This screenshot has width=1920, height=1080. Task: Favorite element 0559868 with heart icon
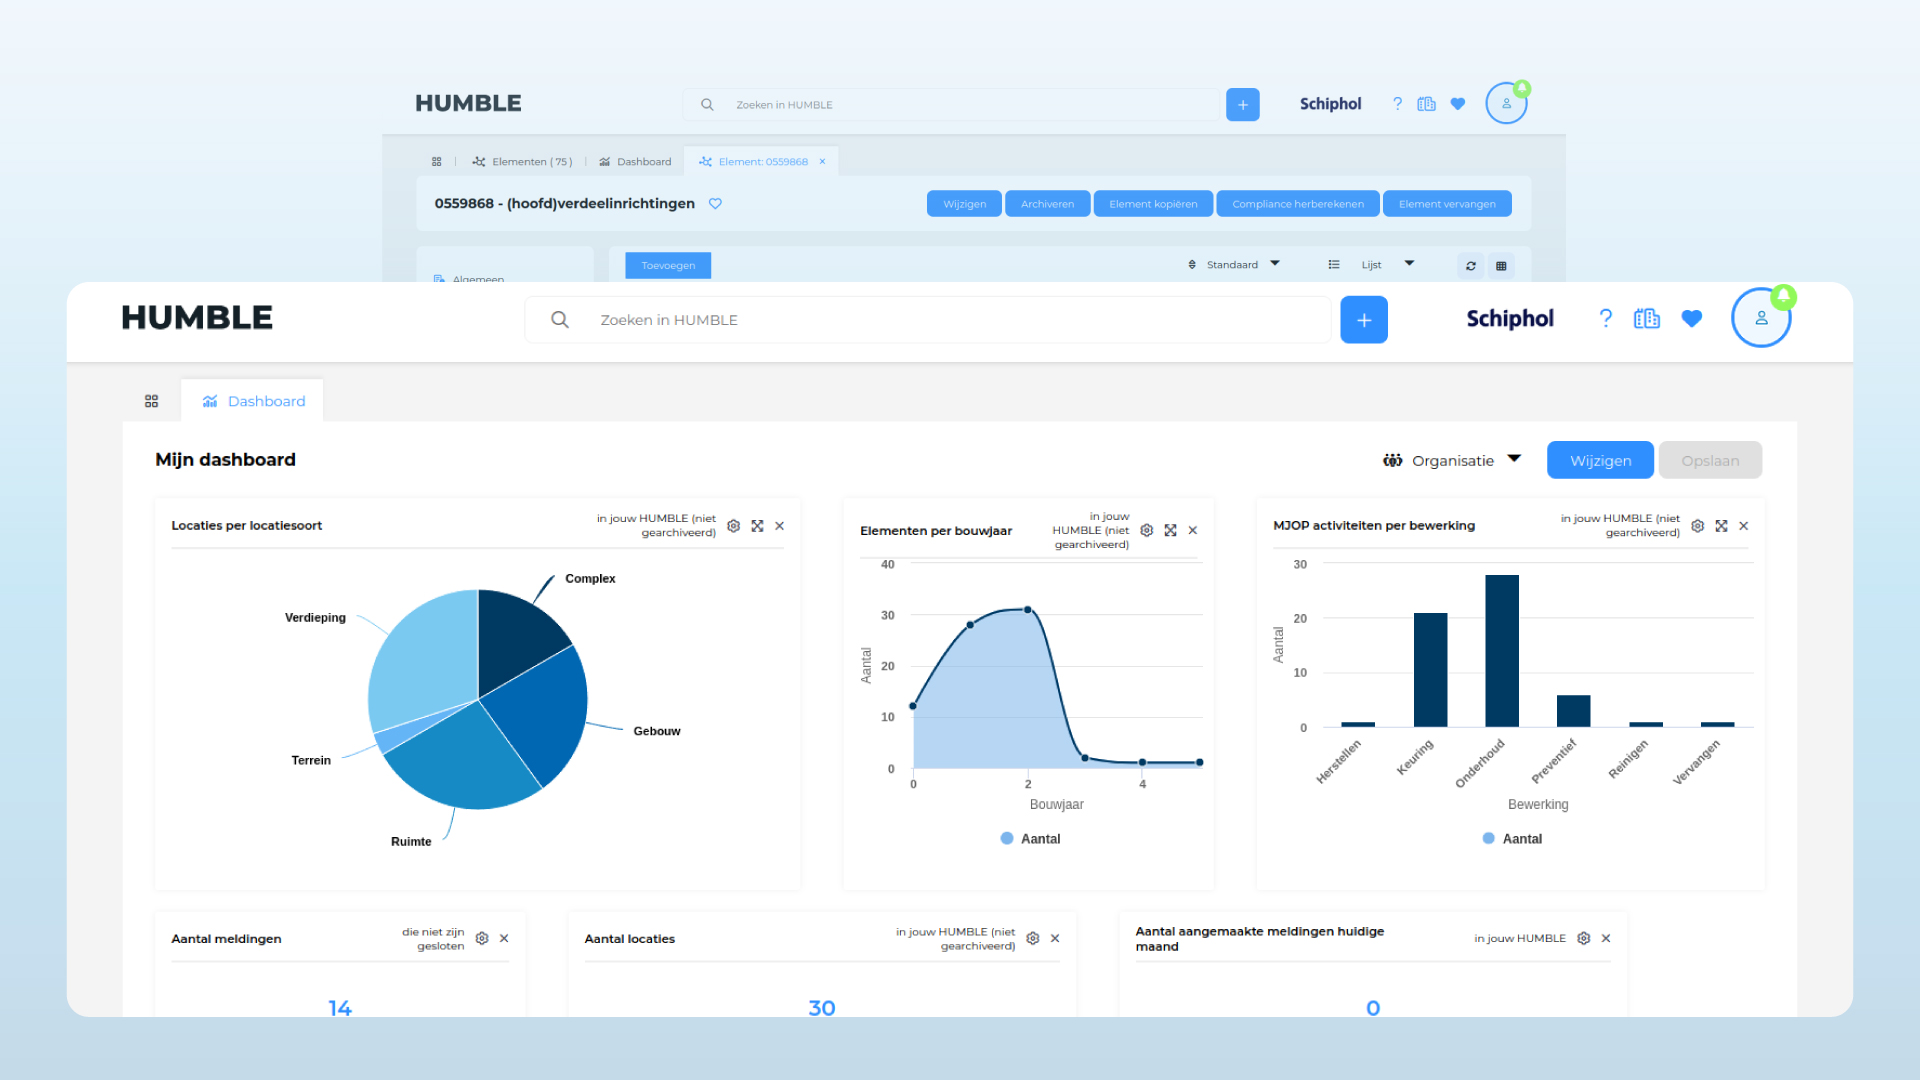click(x=715, y=204)
